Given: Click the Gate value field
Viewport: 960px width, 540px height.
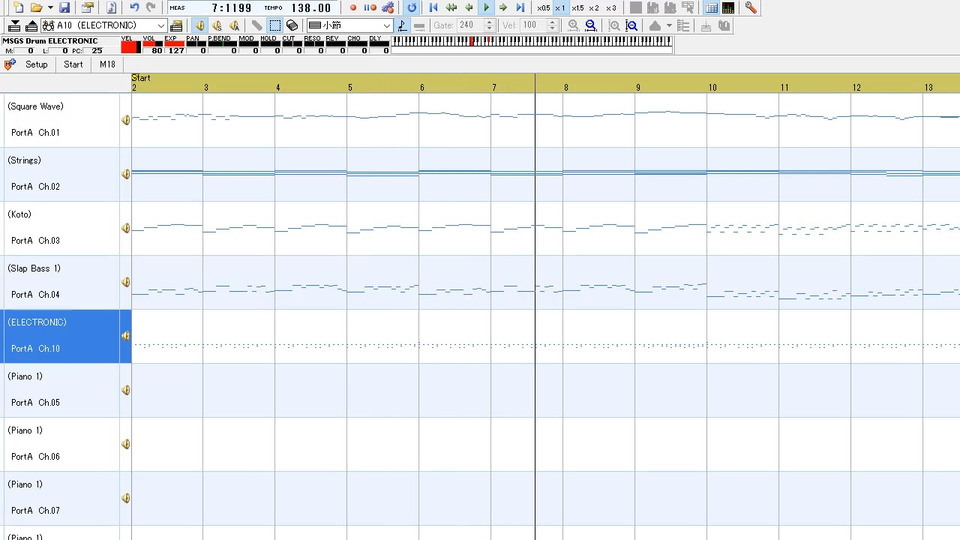Looking at the screenshot, I should 470,26.
